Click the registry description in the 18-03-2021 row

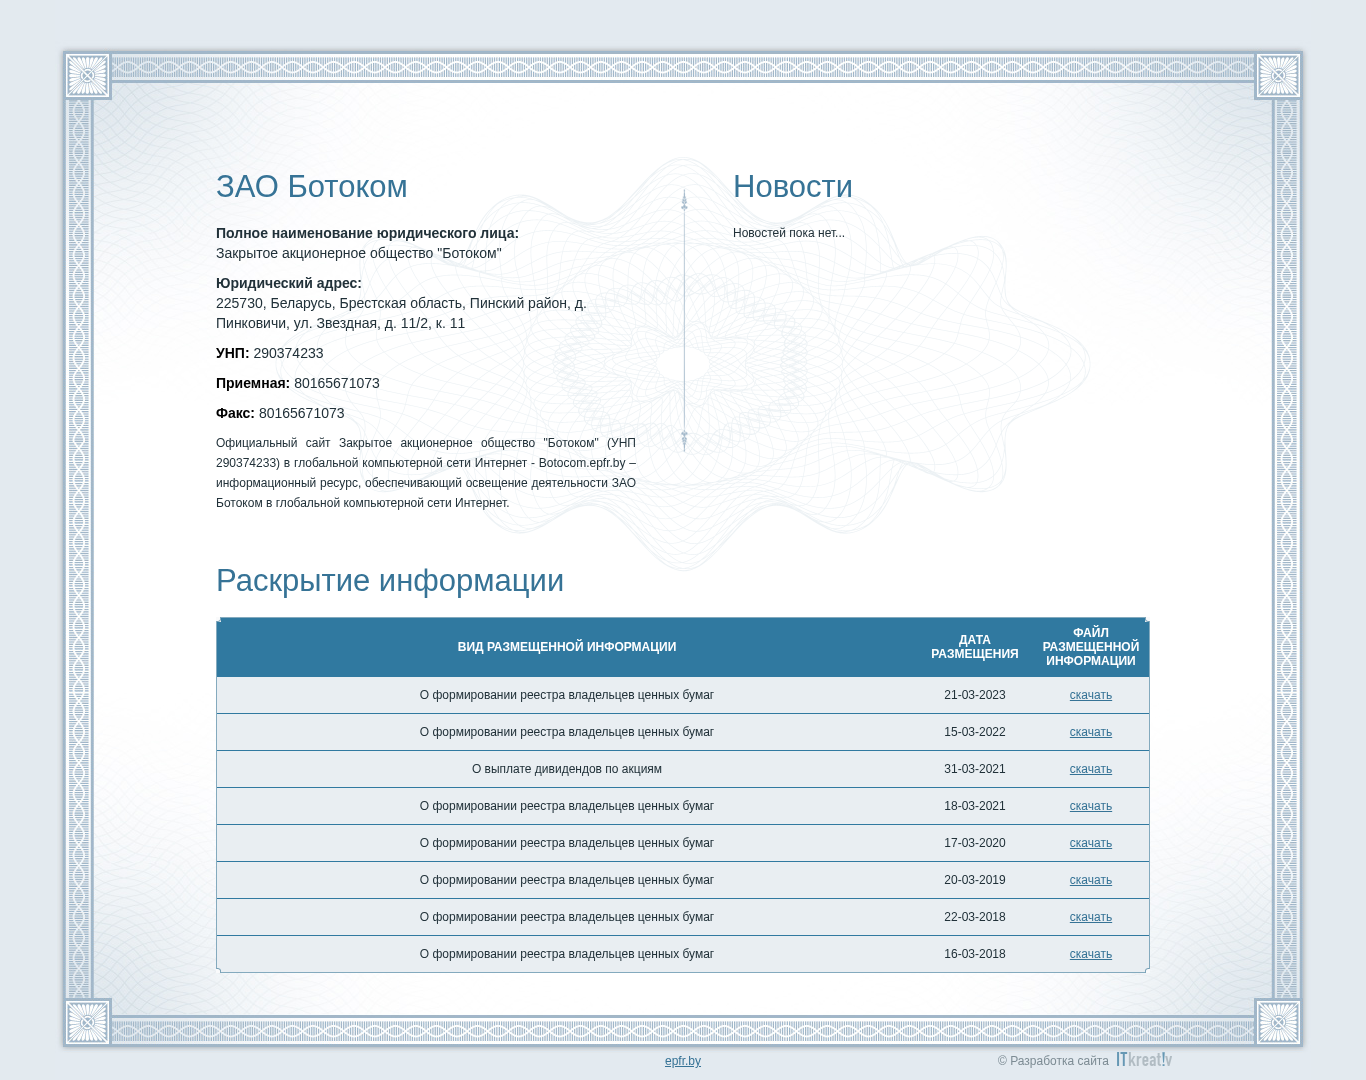(x=567, y=806)
